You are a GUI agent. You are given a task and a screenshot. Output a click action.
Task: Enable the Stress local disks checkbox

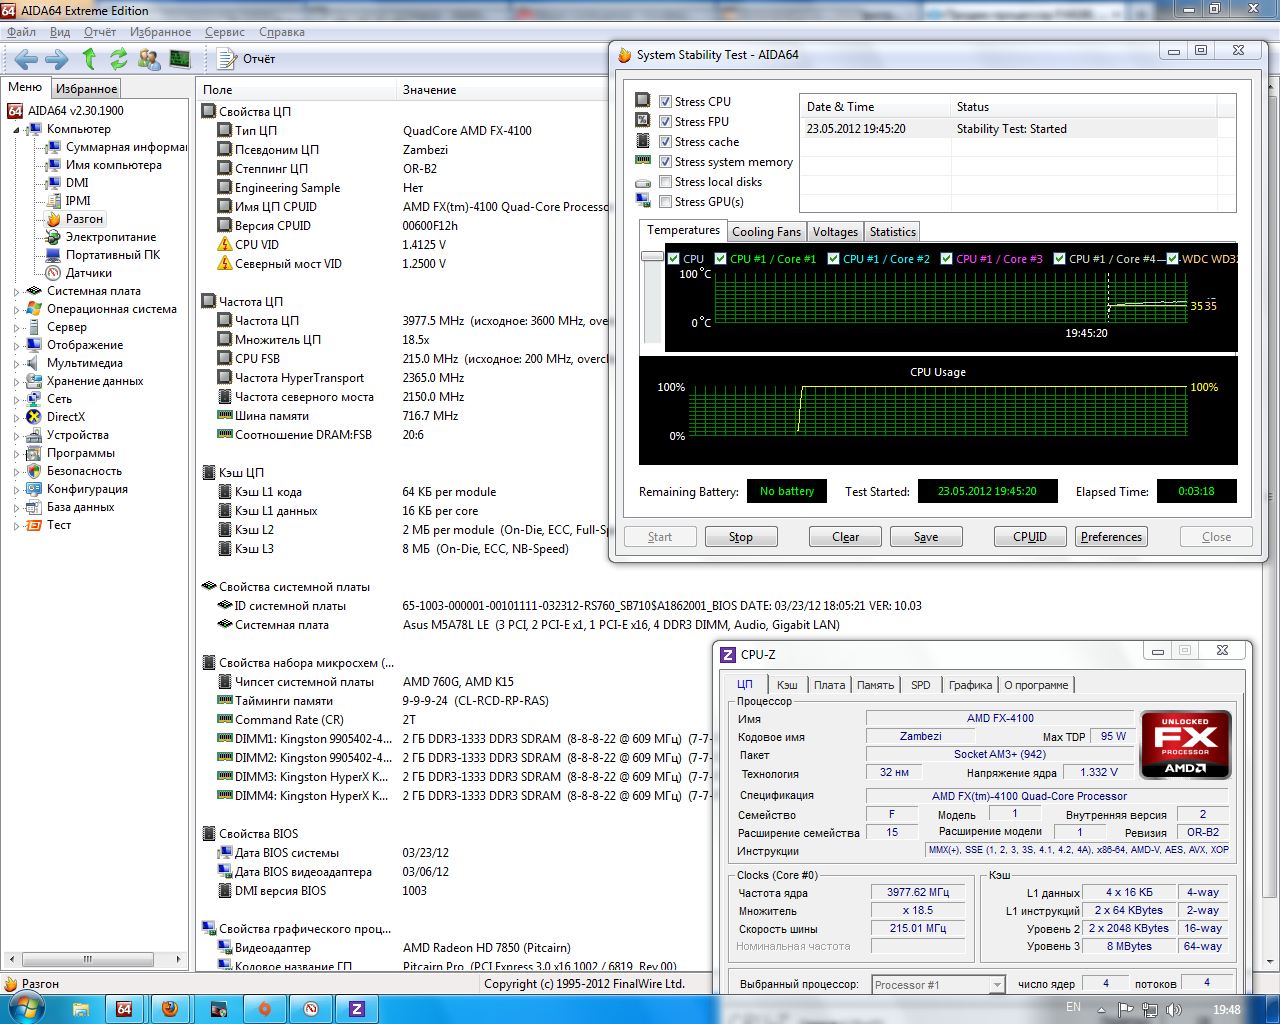[x=665, y=182]
